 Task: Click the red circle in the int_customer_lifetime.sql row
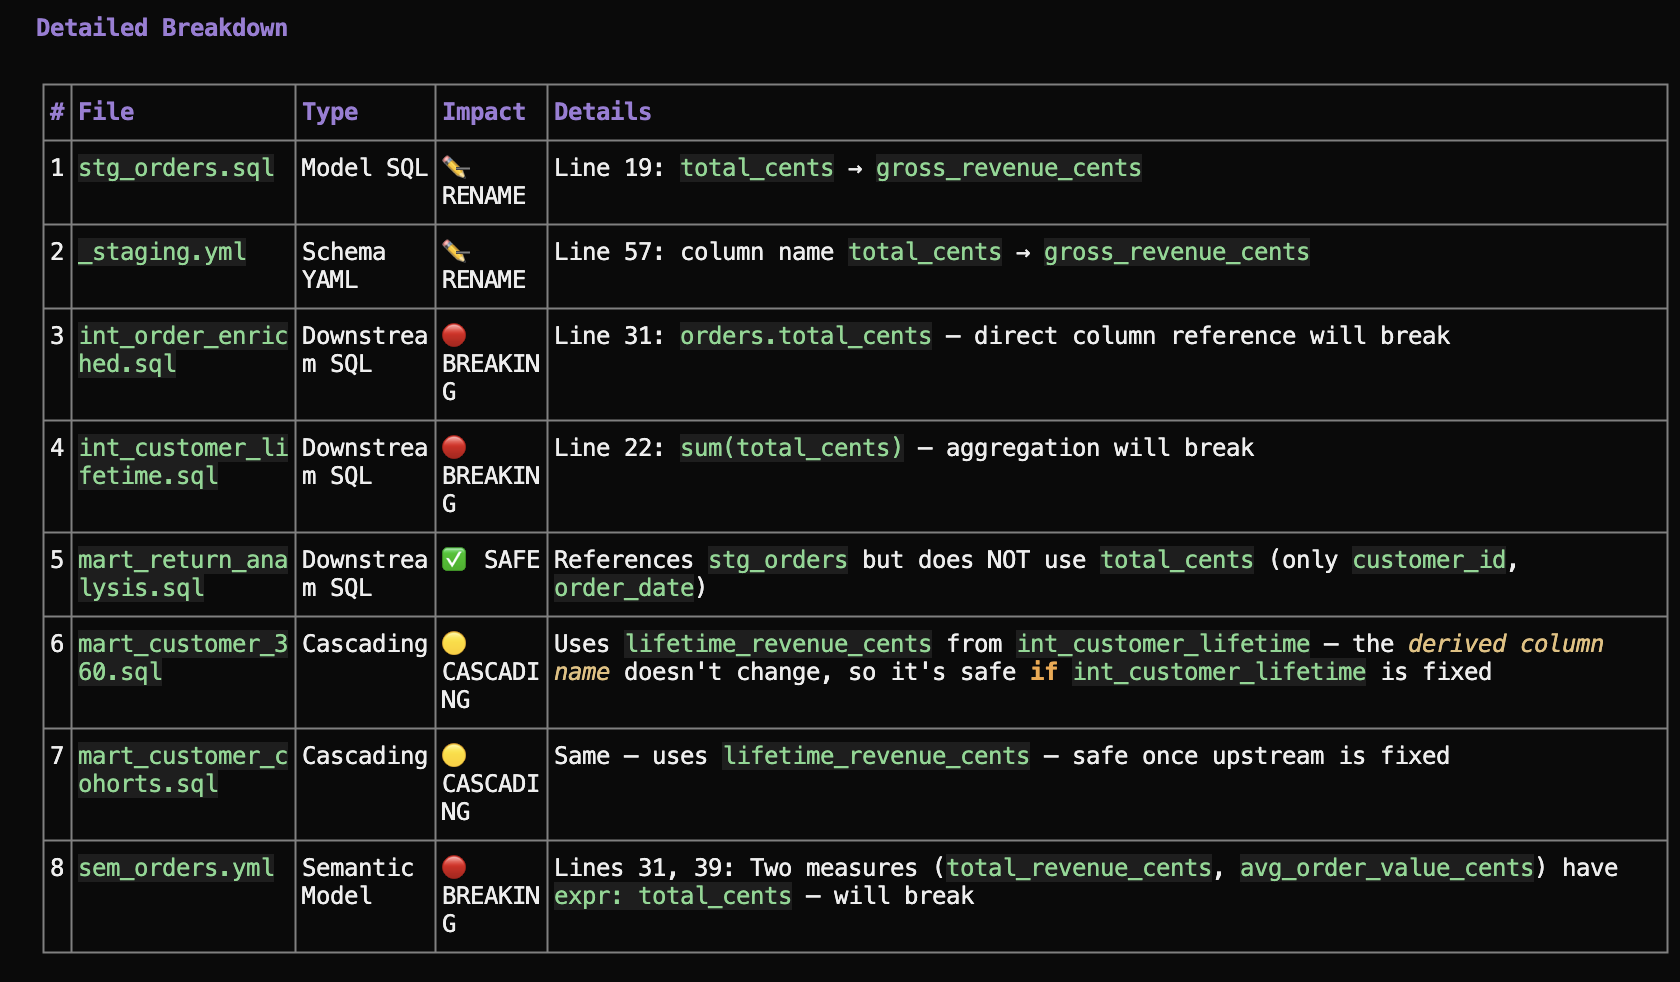[454, 448]
